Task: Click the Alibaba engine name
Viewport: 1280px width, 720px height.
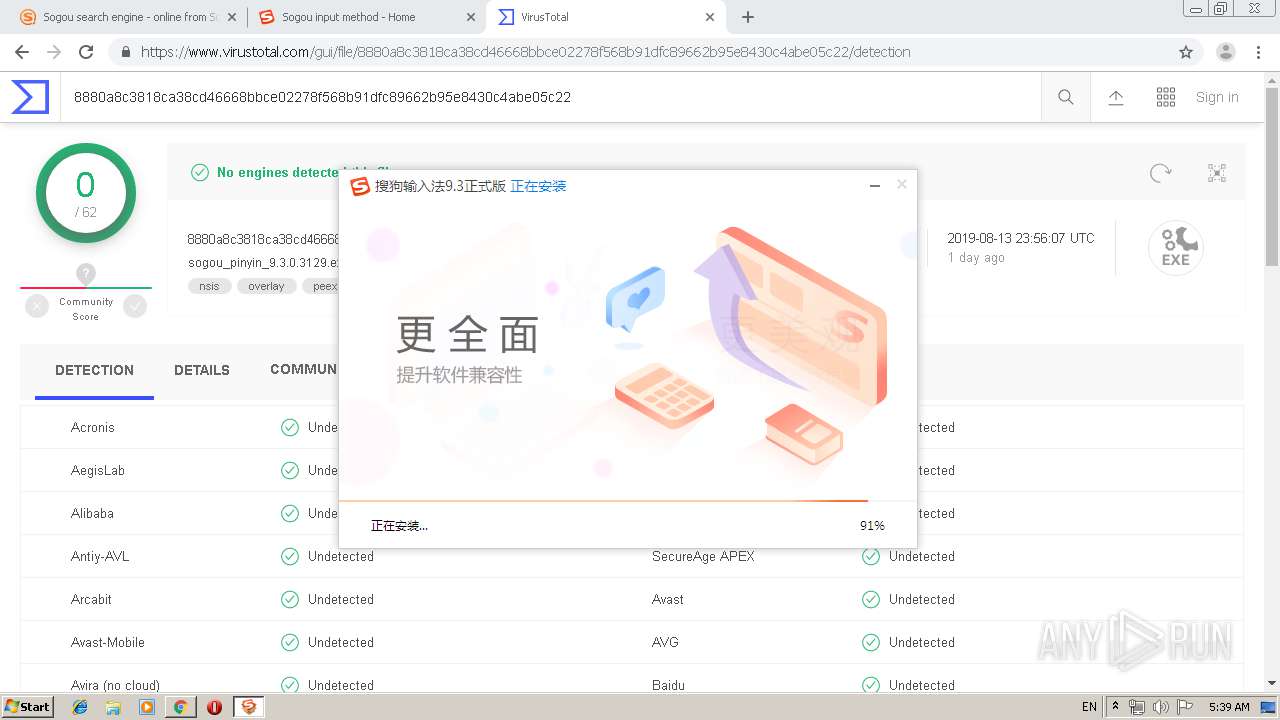Action: (92, 513)
